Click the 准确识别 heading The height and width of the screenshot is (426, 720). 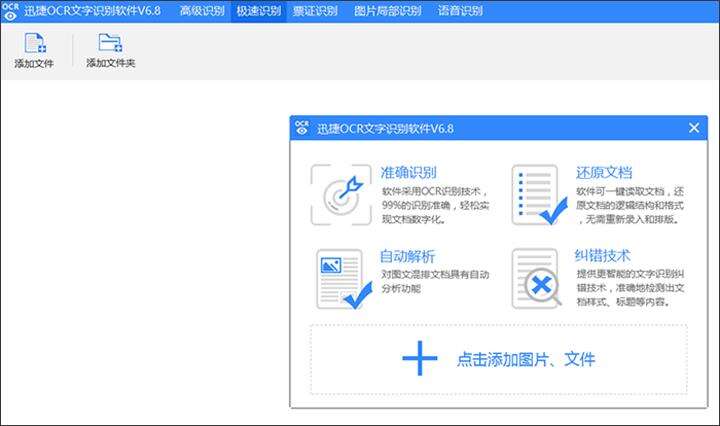click(x=408, y=173)
